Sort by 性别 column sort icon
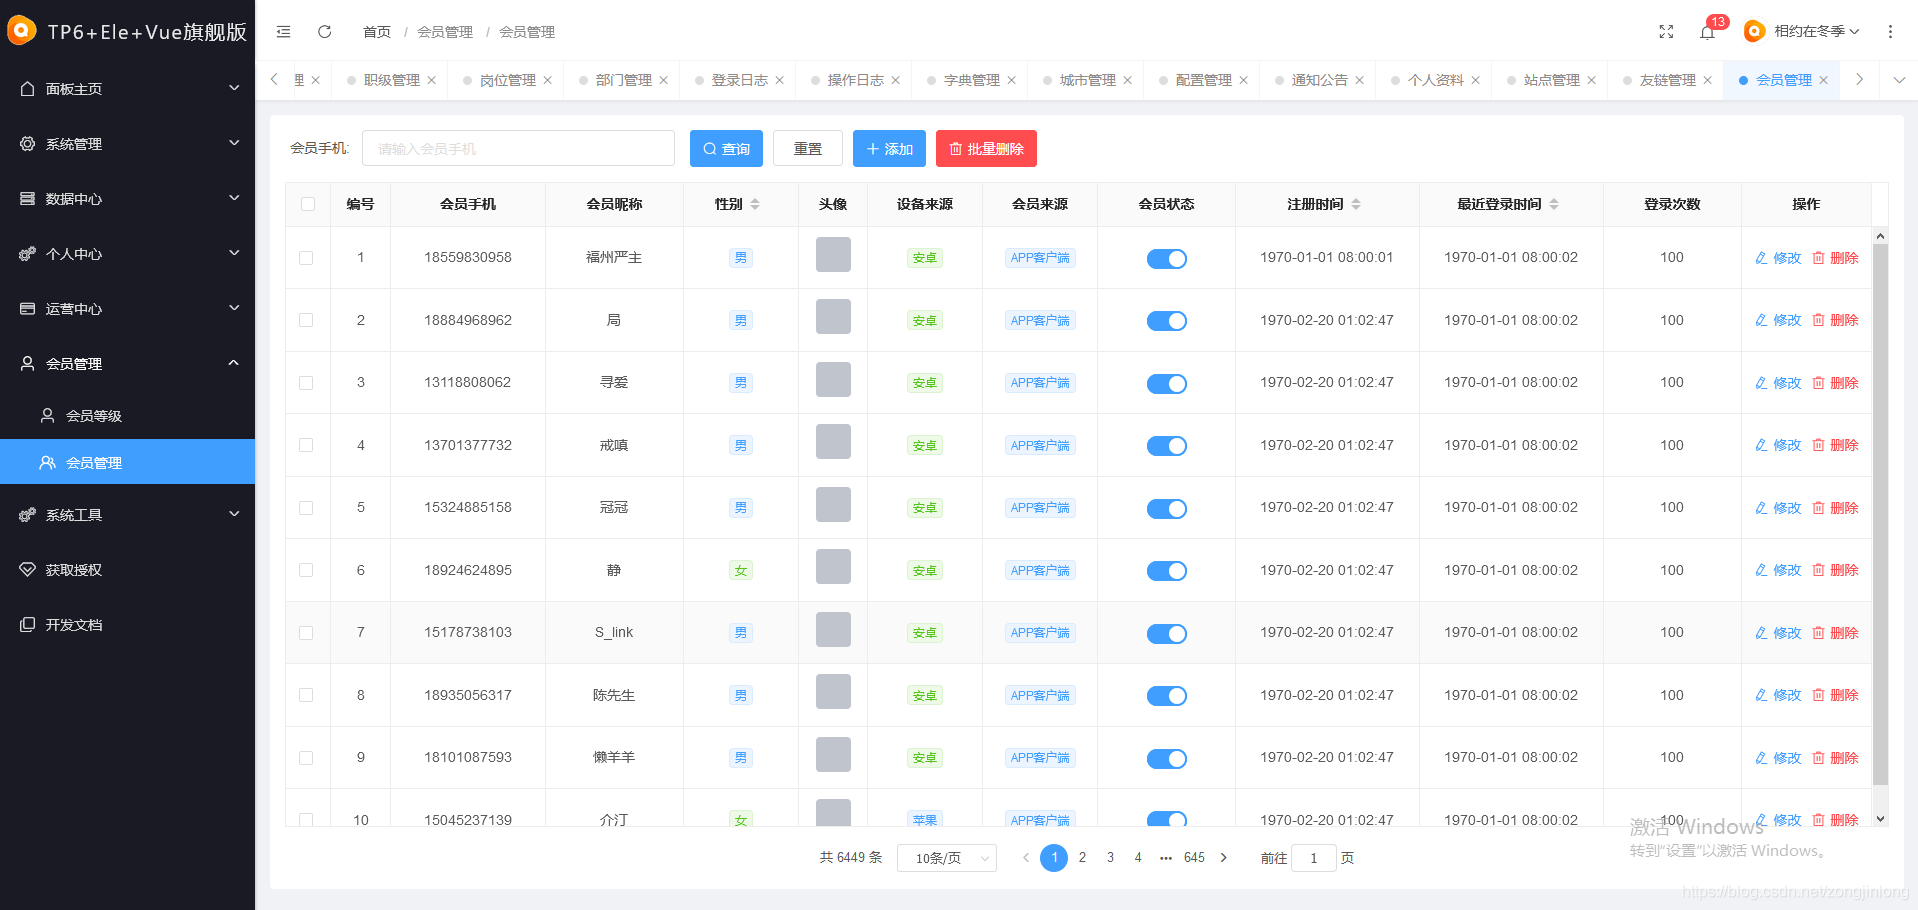This screenshot has height=910, width=1918. [755, 204]
